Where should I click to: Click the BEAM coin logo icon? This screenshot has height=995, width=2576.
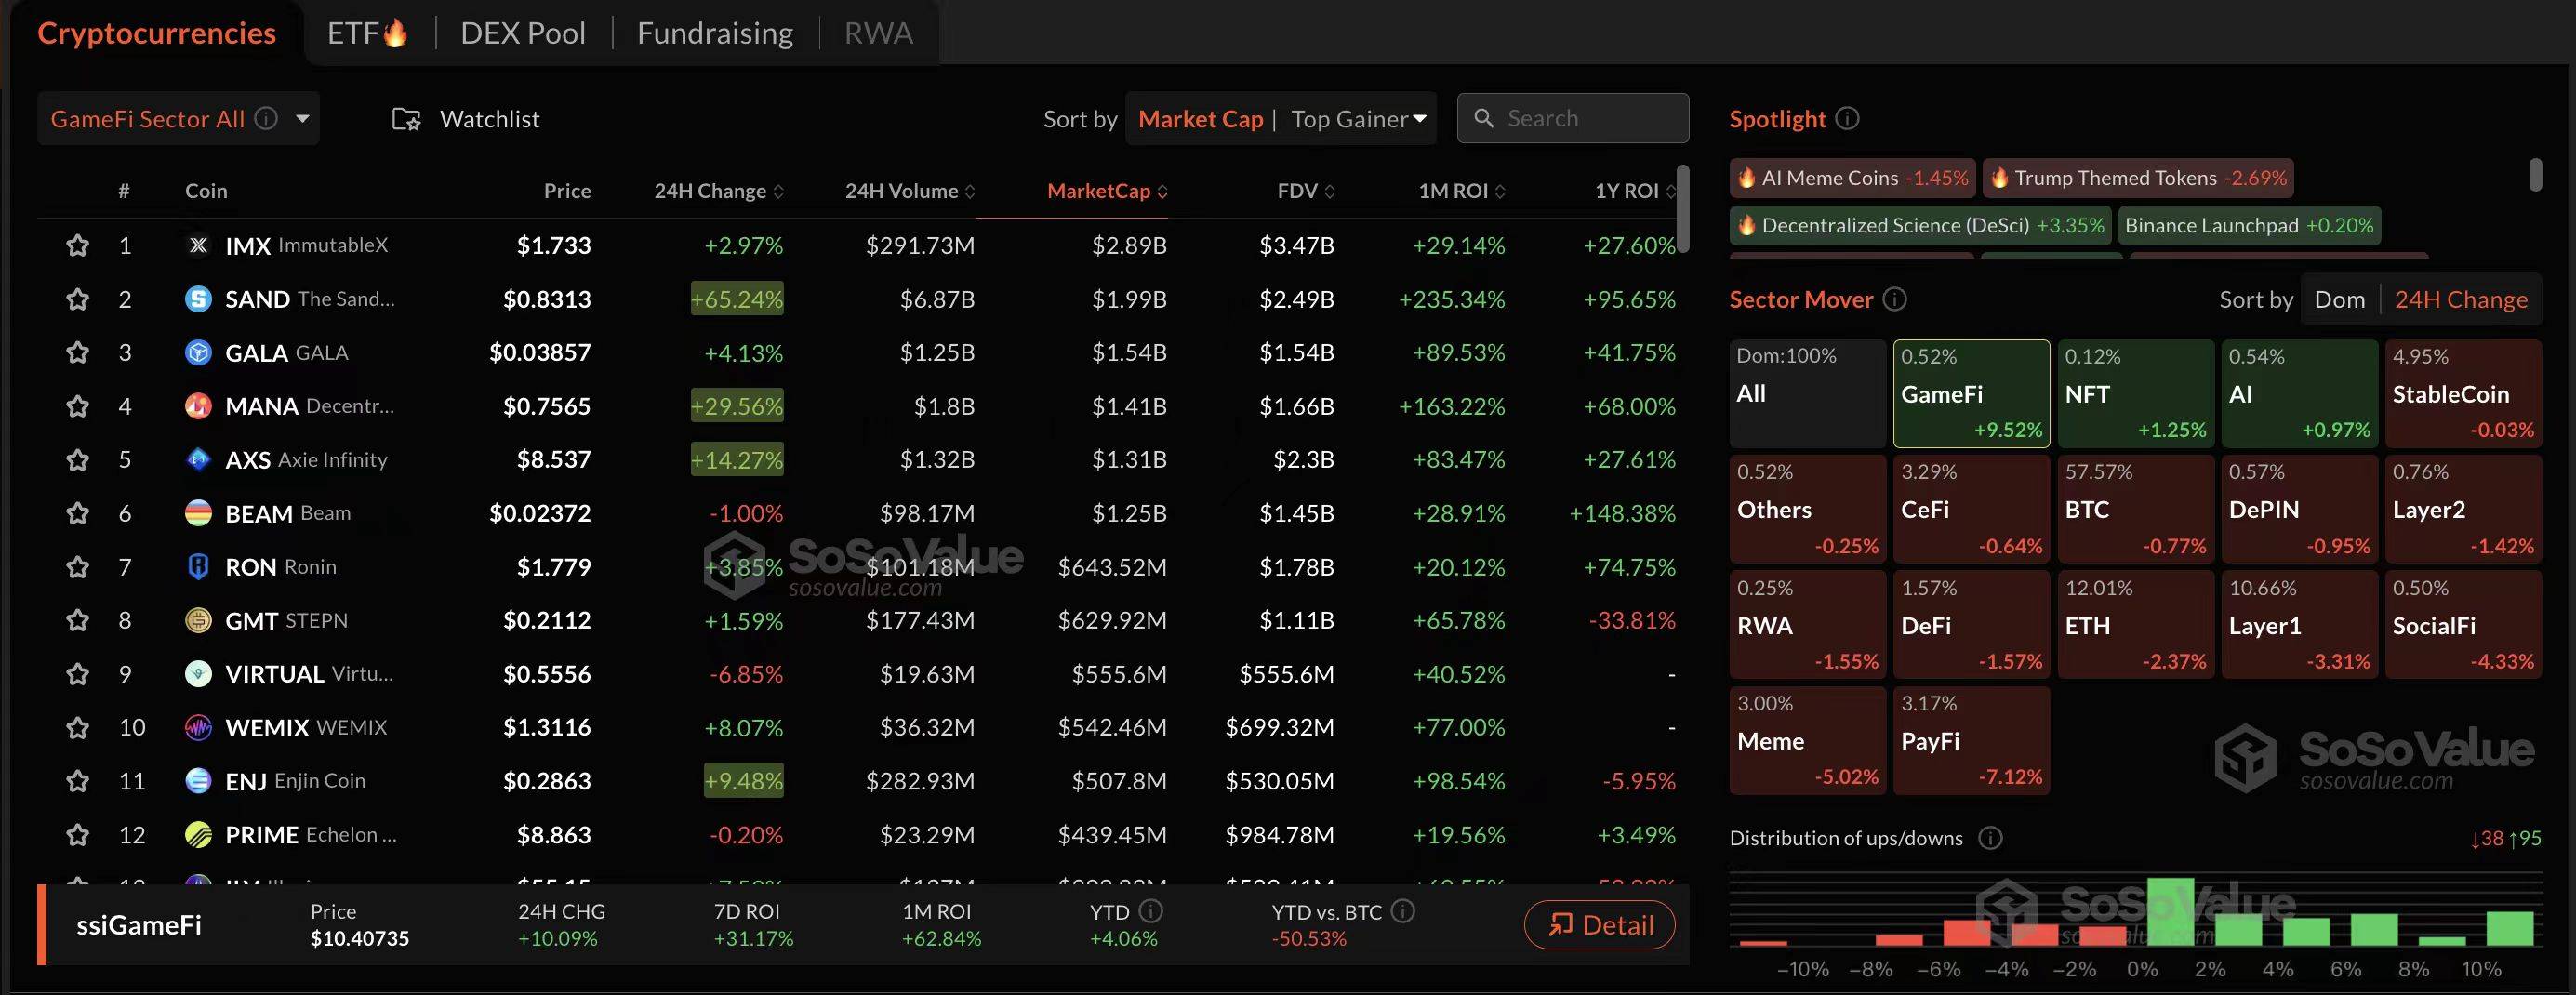pos(198,513)
